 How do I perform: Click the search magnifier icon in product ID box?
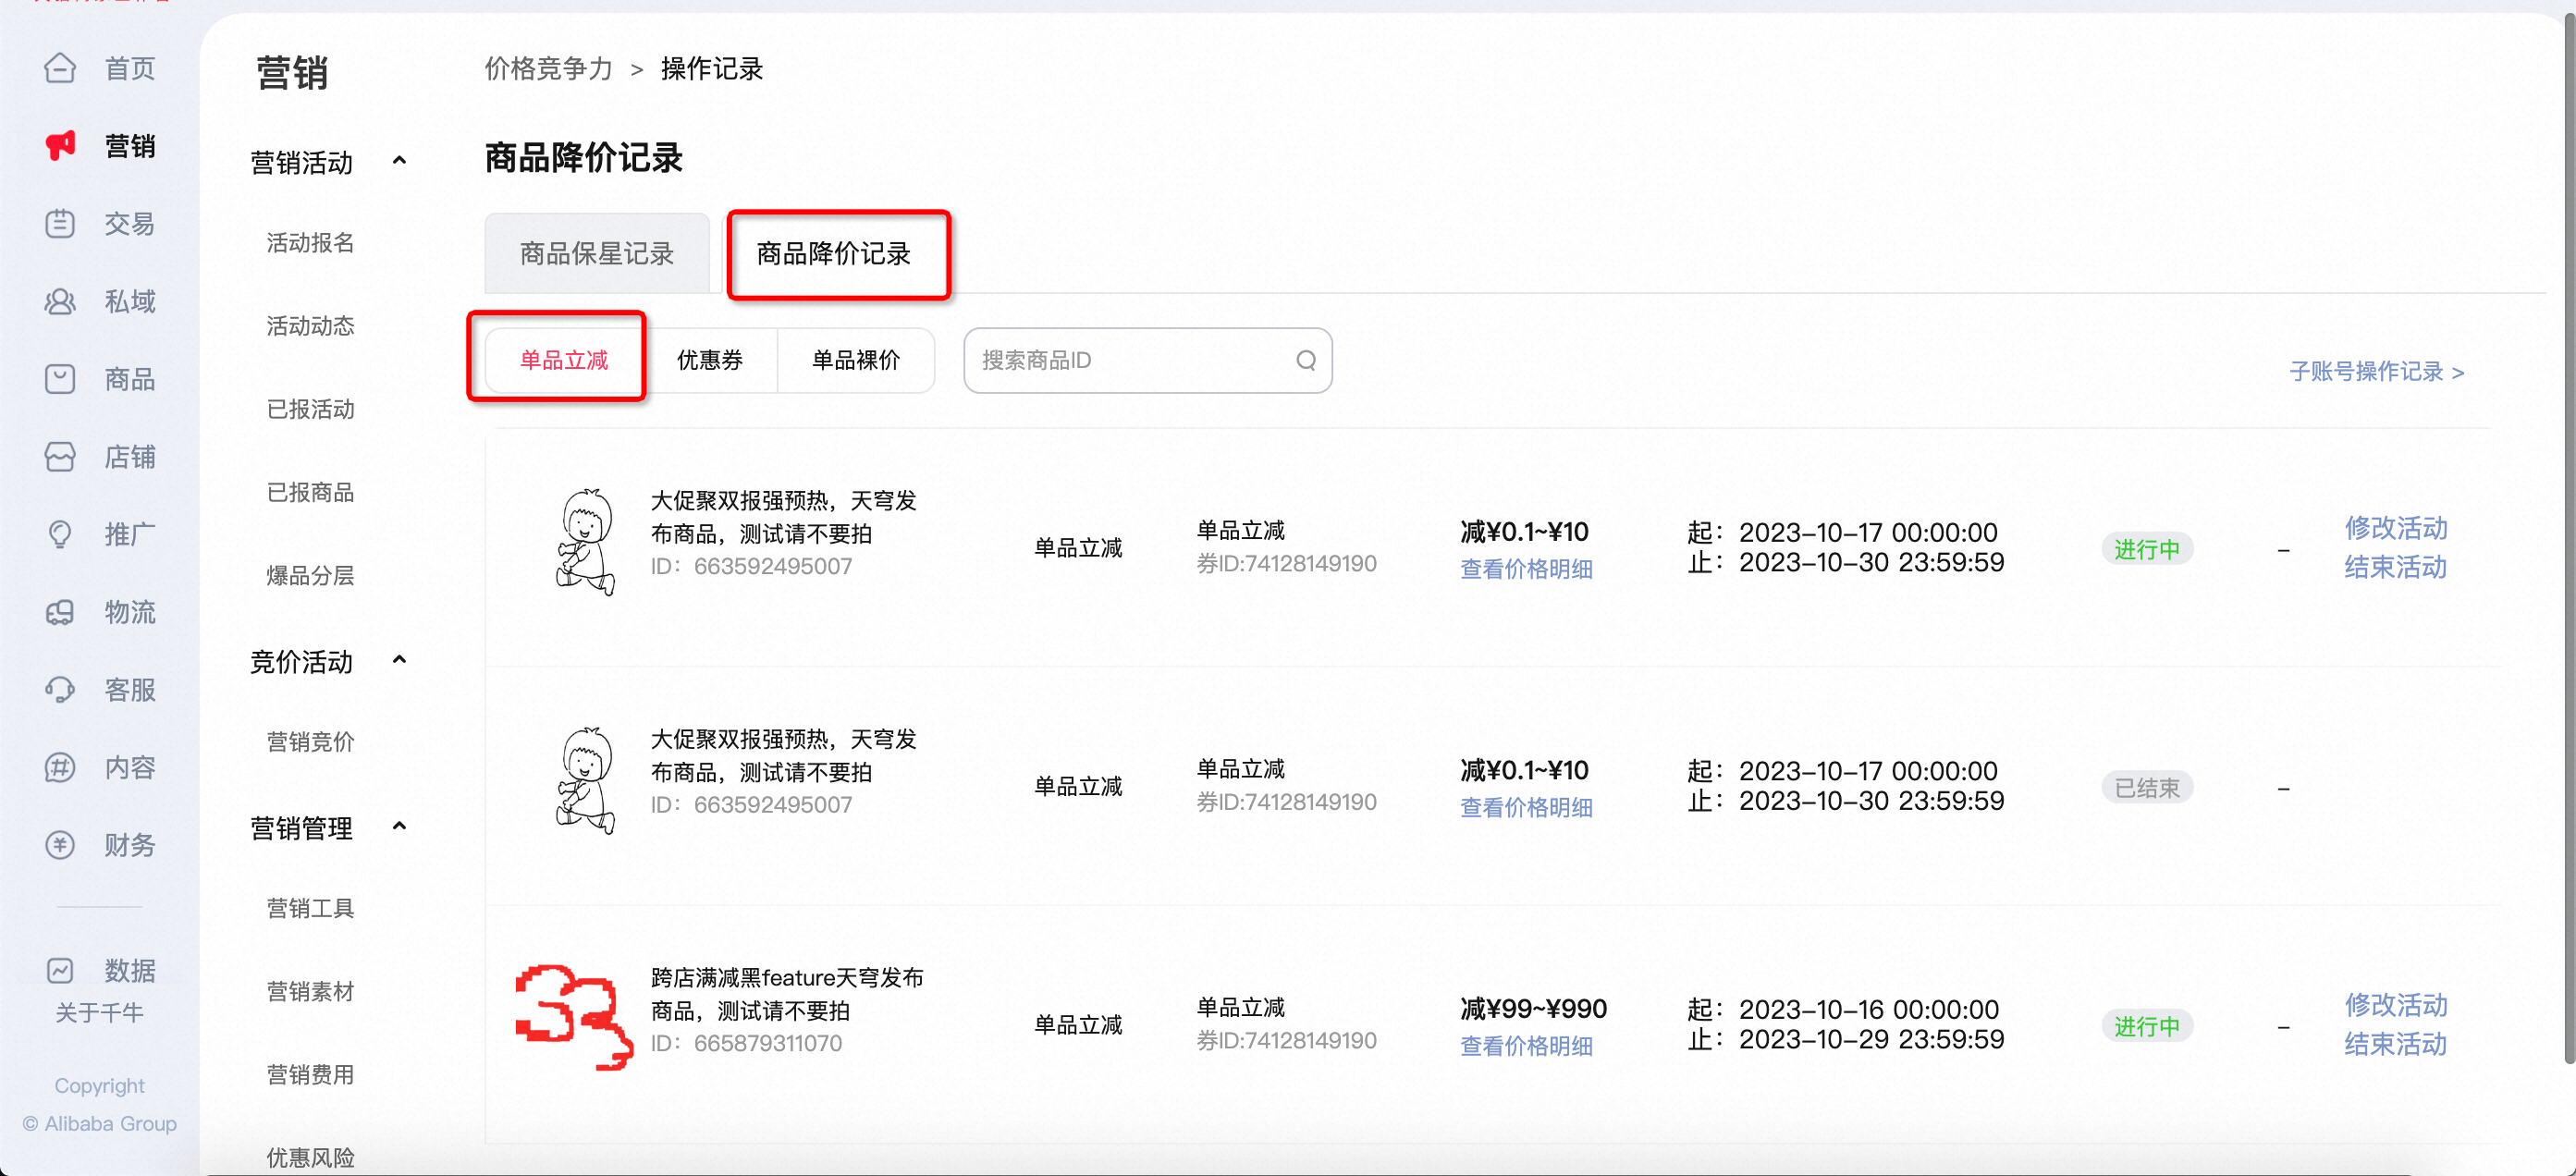(1306, 360)
